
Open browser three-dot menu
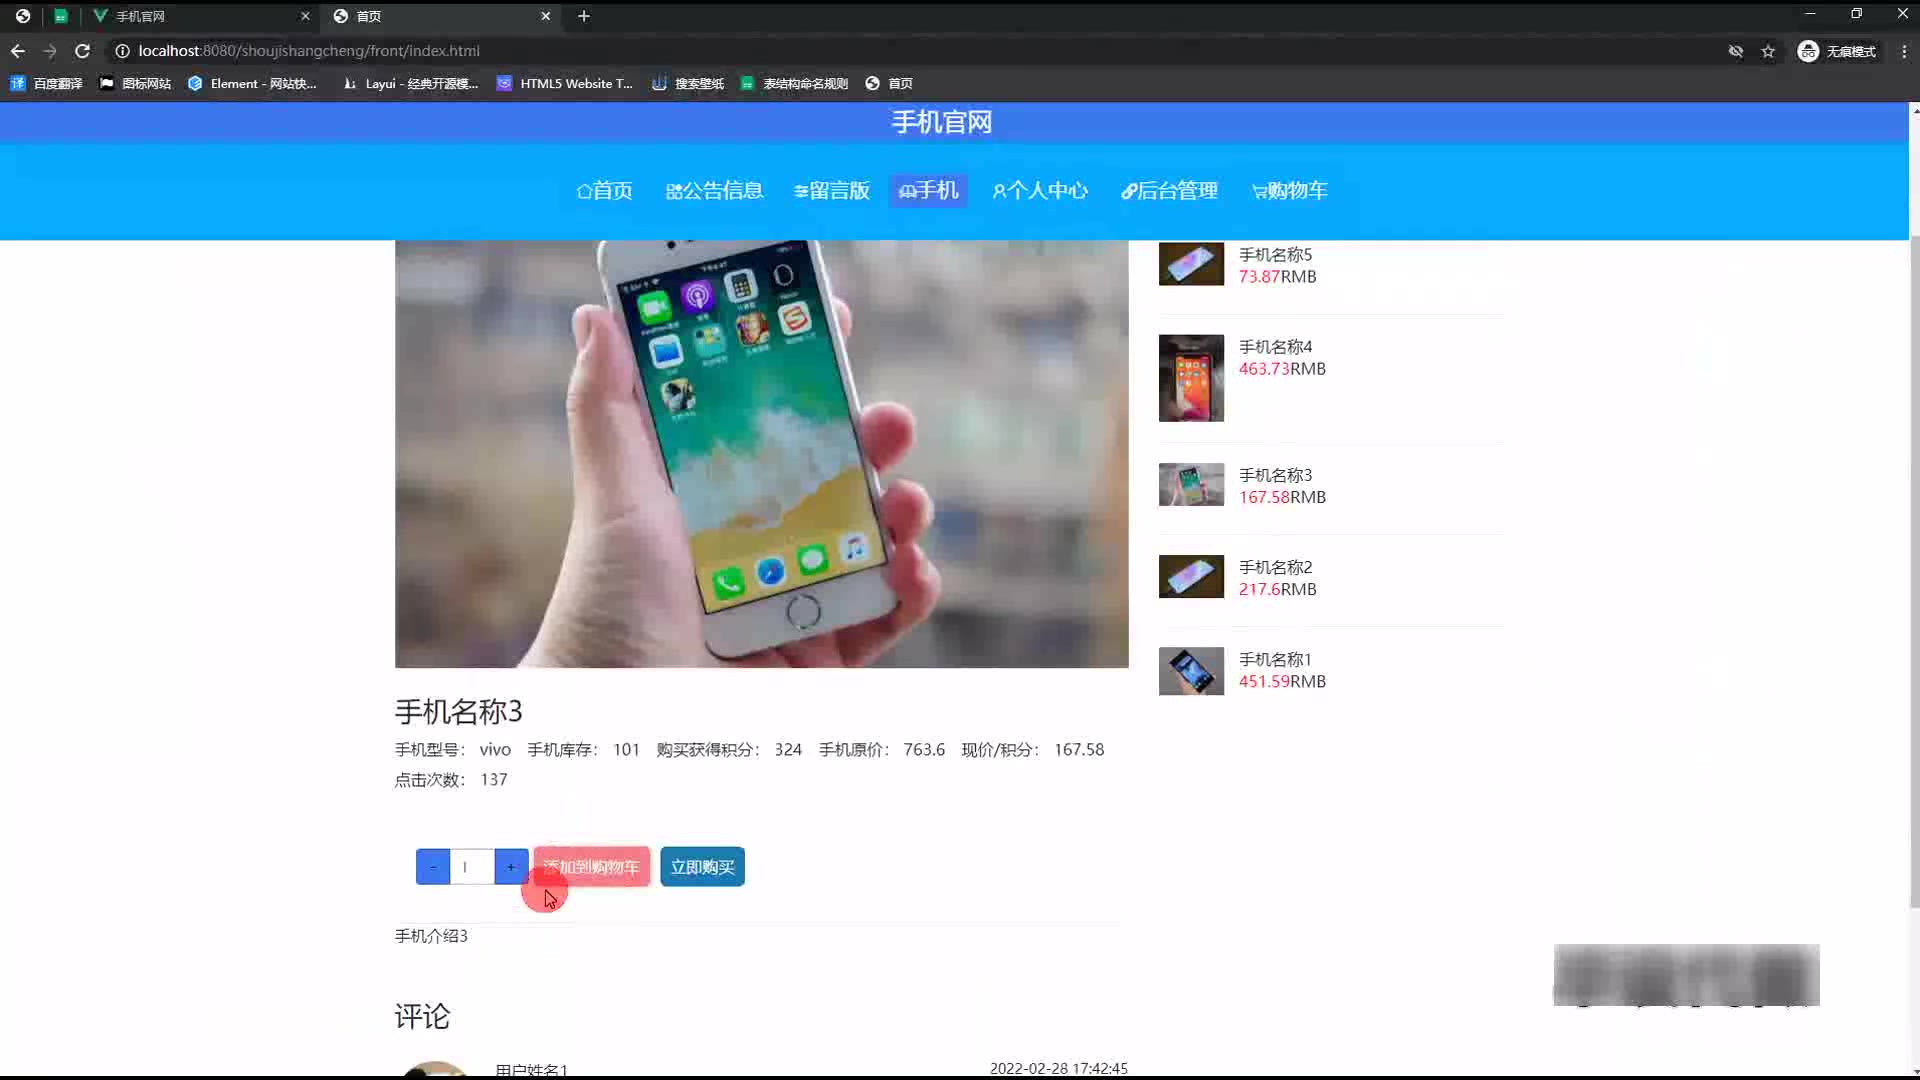(1904, 51)
